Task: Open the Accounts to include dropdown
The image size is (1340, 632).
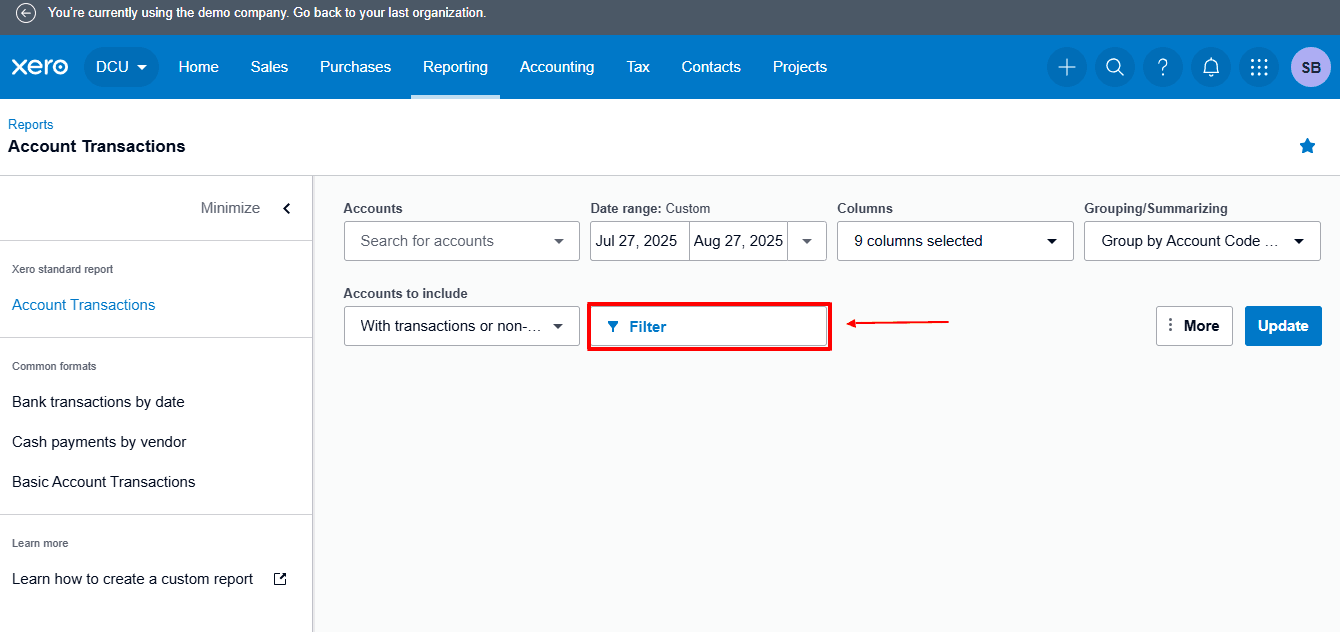Action: coord(461,326)
